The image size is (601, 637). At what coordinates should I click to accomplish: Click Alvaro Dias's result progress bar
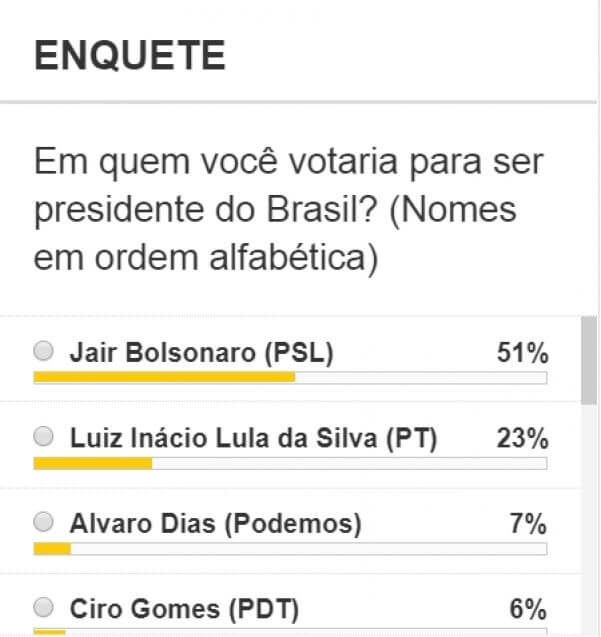pos(291,549)
